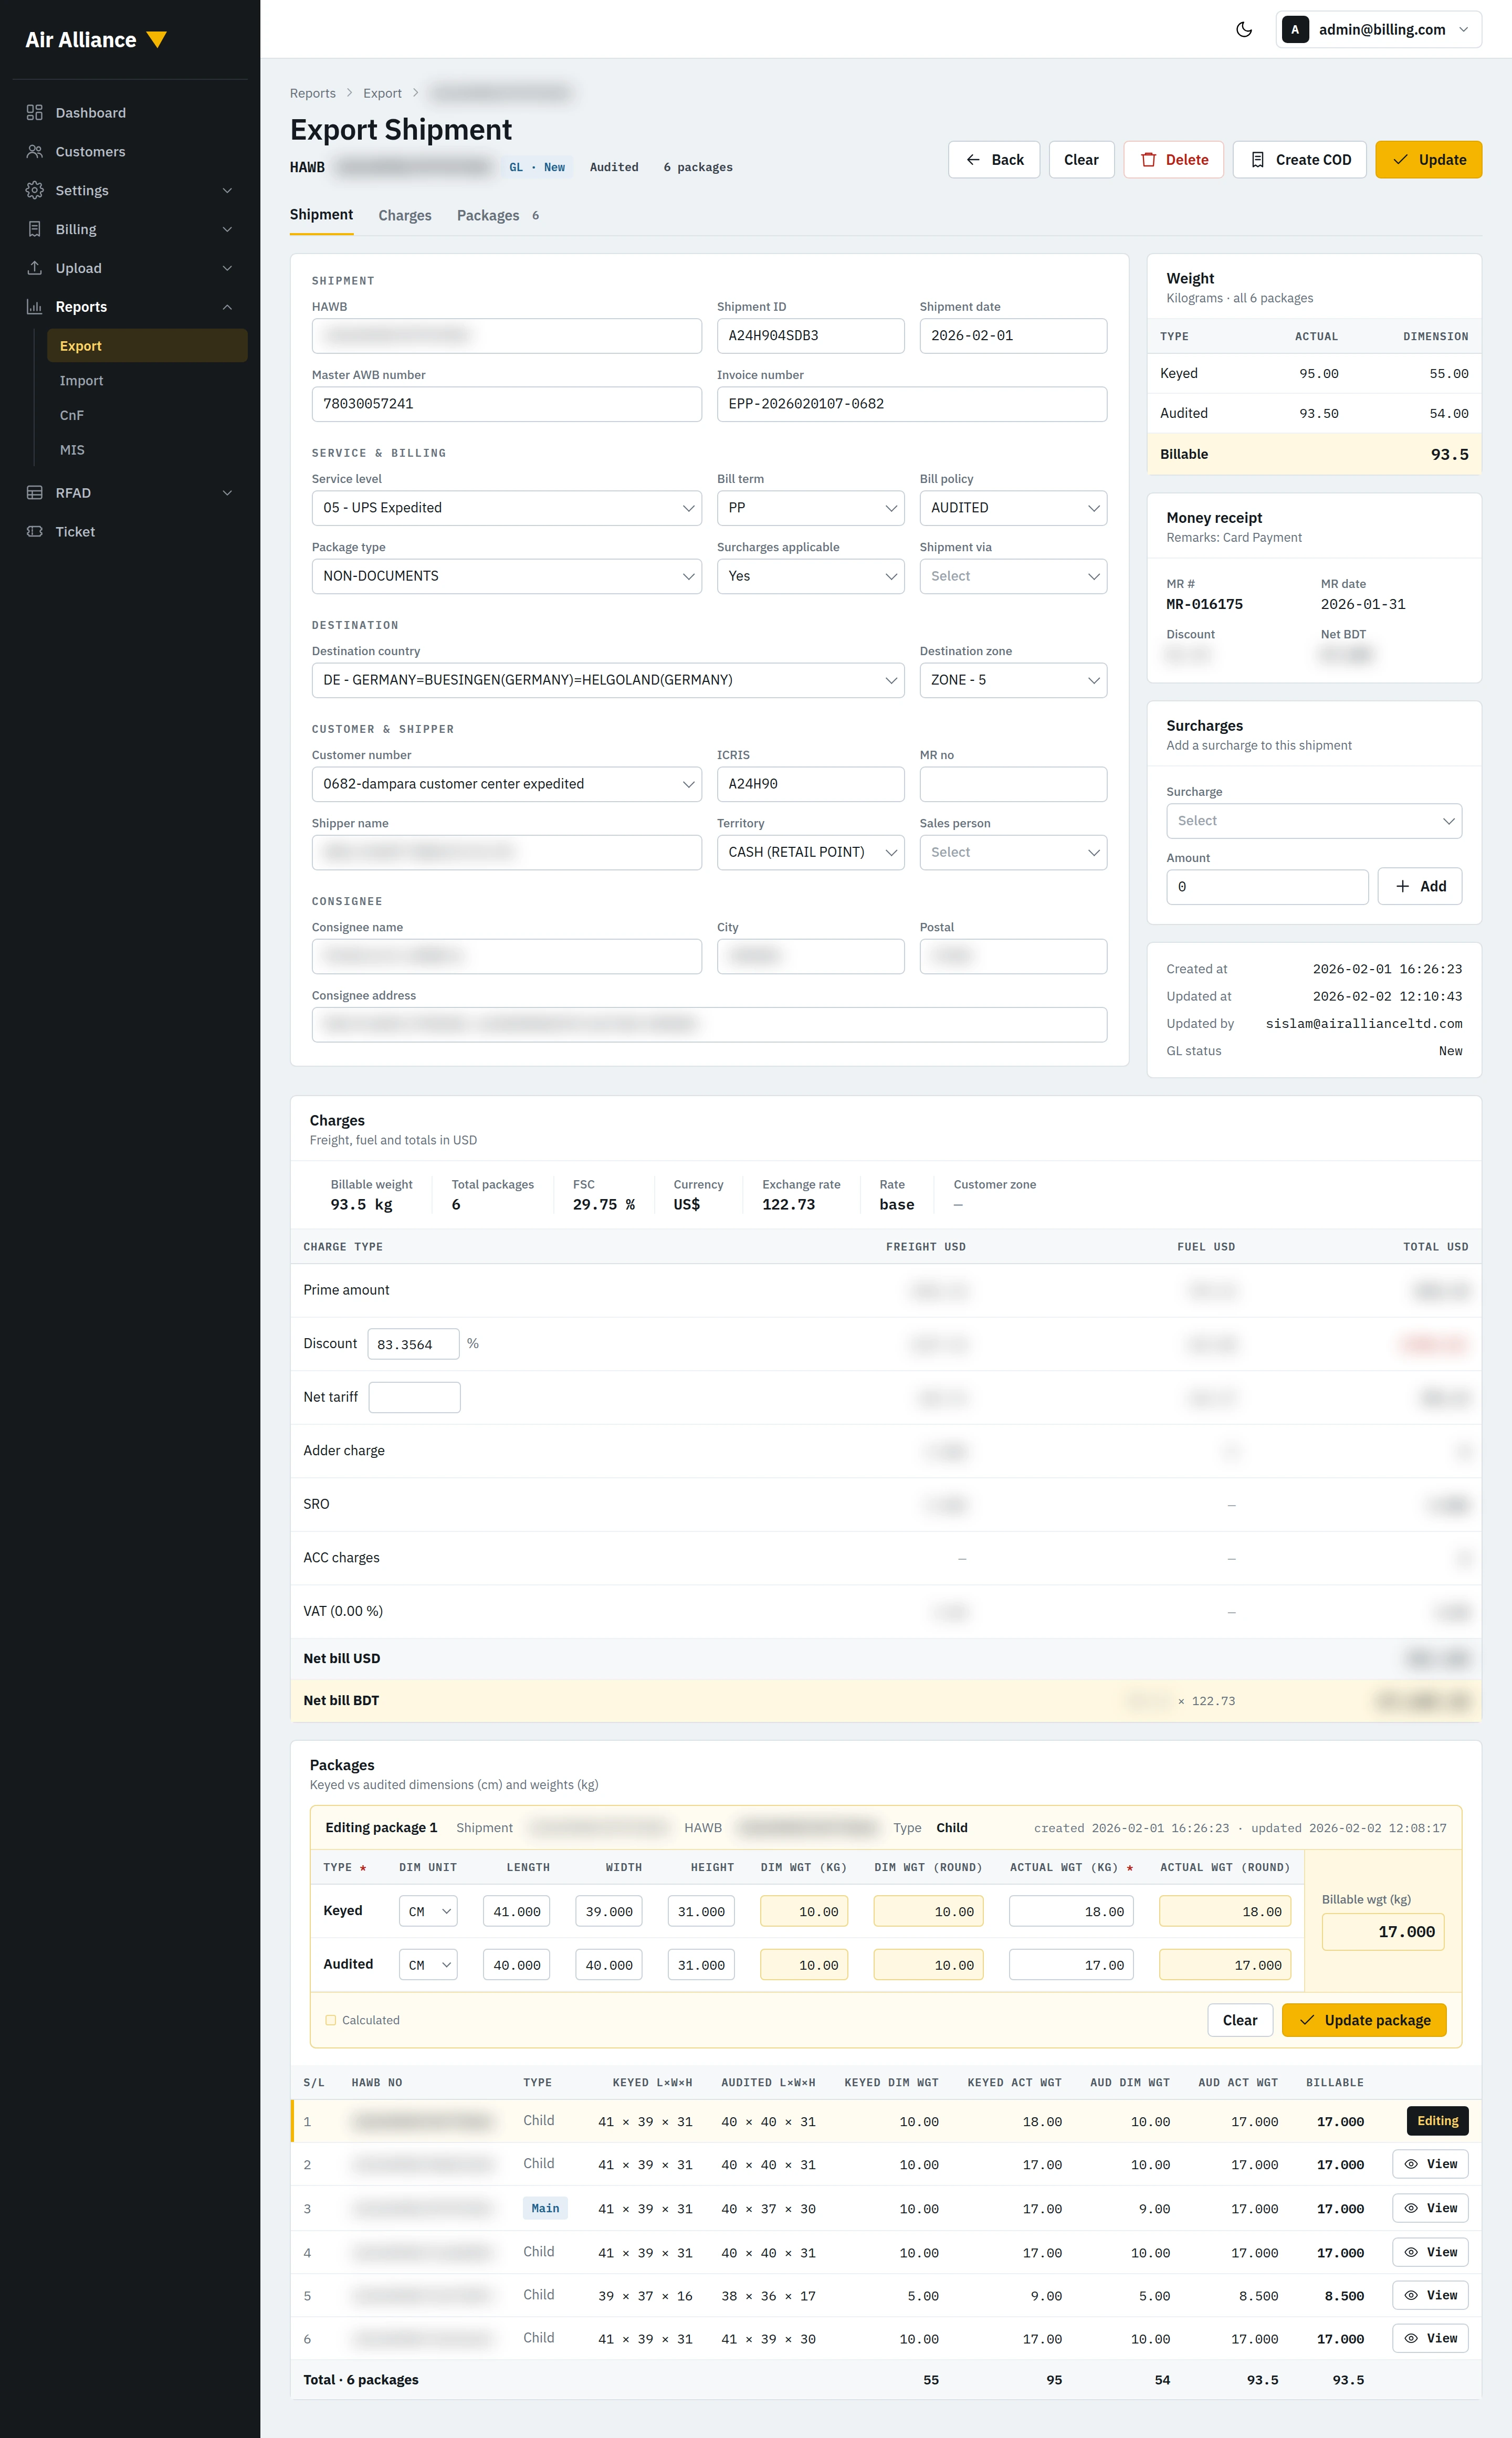Image resolution: width=1512 pixels, height=2438 pixels.
Task: Open admin@billing.com account menu
Action: point(1379,29)
